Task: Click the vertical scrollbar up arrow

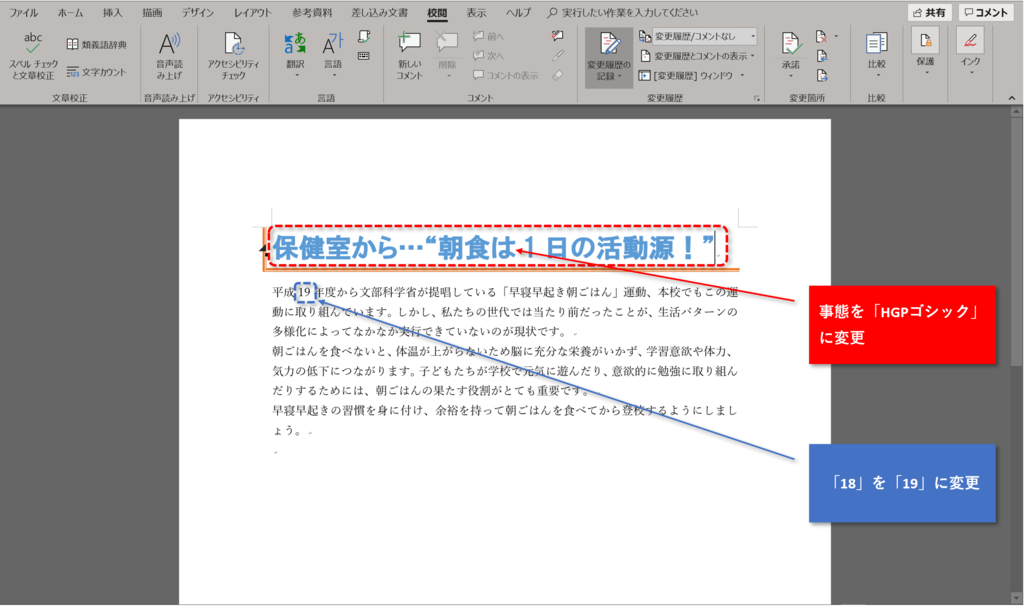Action: click(x=1016, y=112)
